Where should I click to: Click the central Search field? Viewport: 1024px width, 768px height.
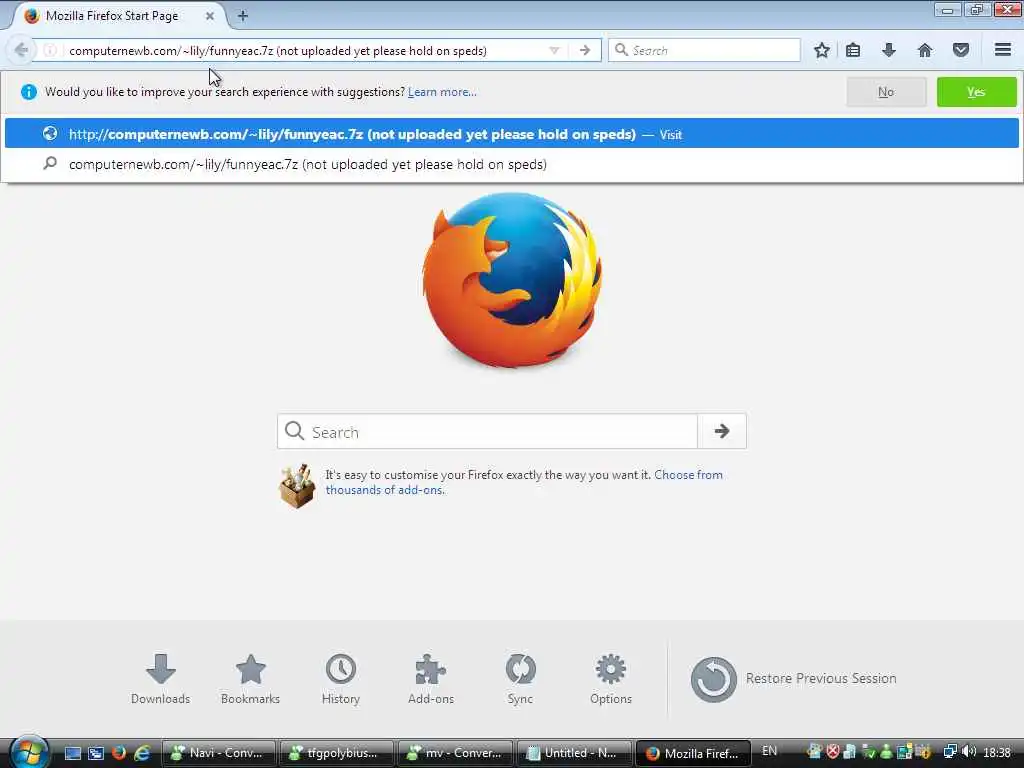coord(487,431)
